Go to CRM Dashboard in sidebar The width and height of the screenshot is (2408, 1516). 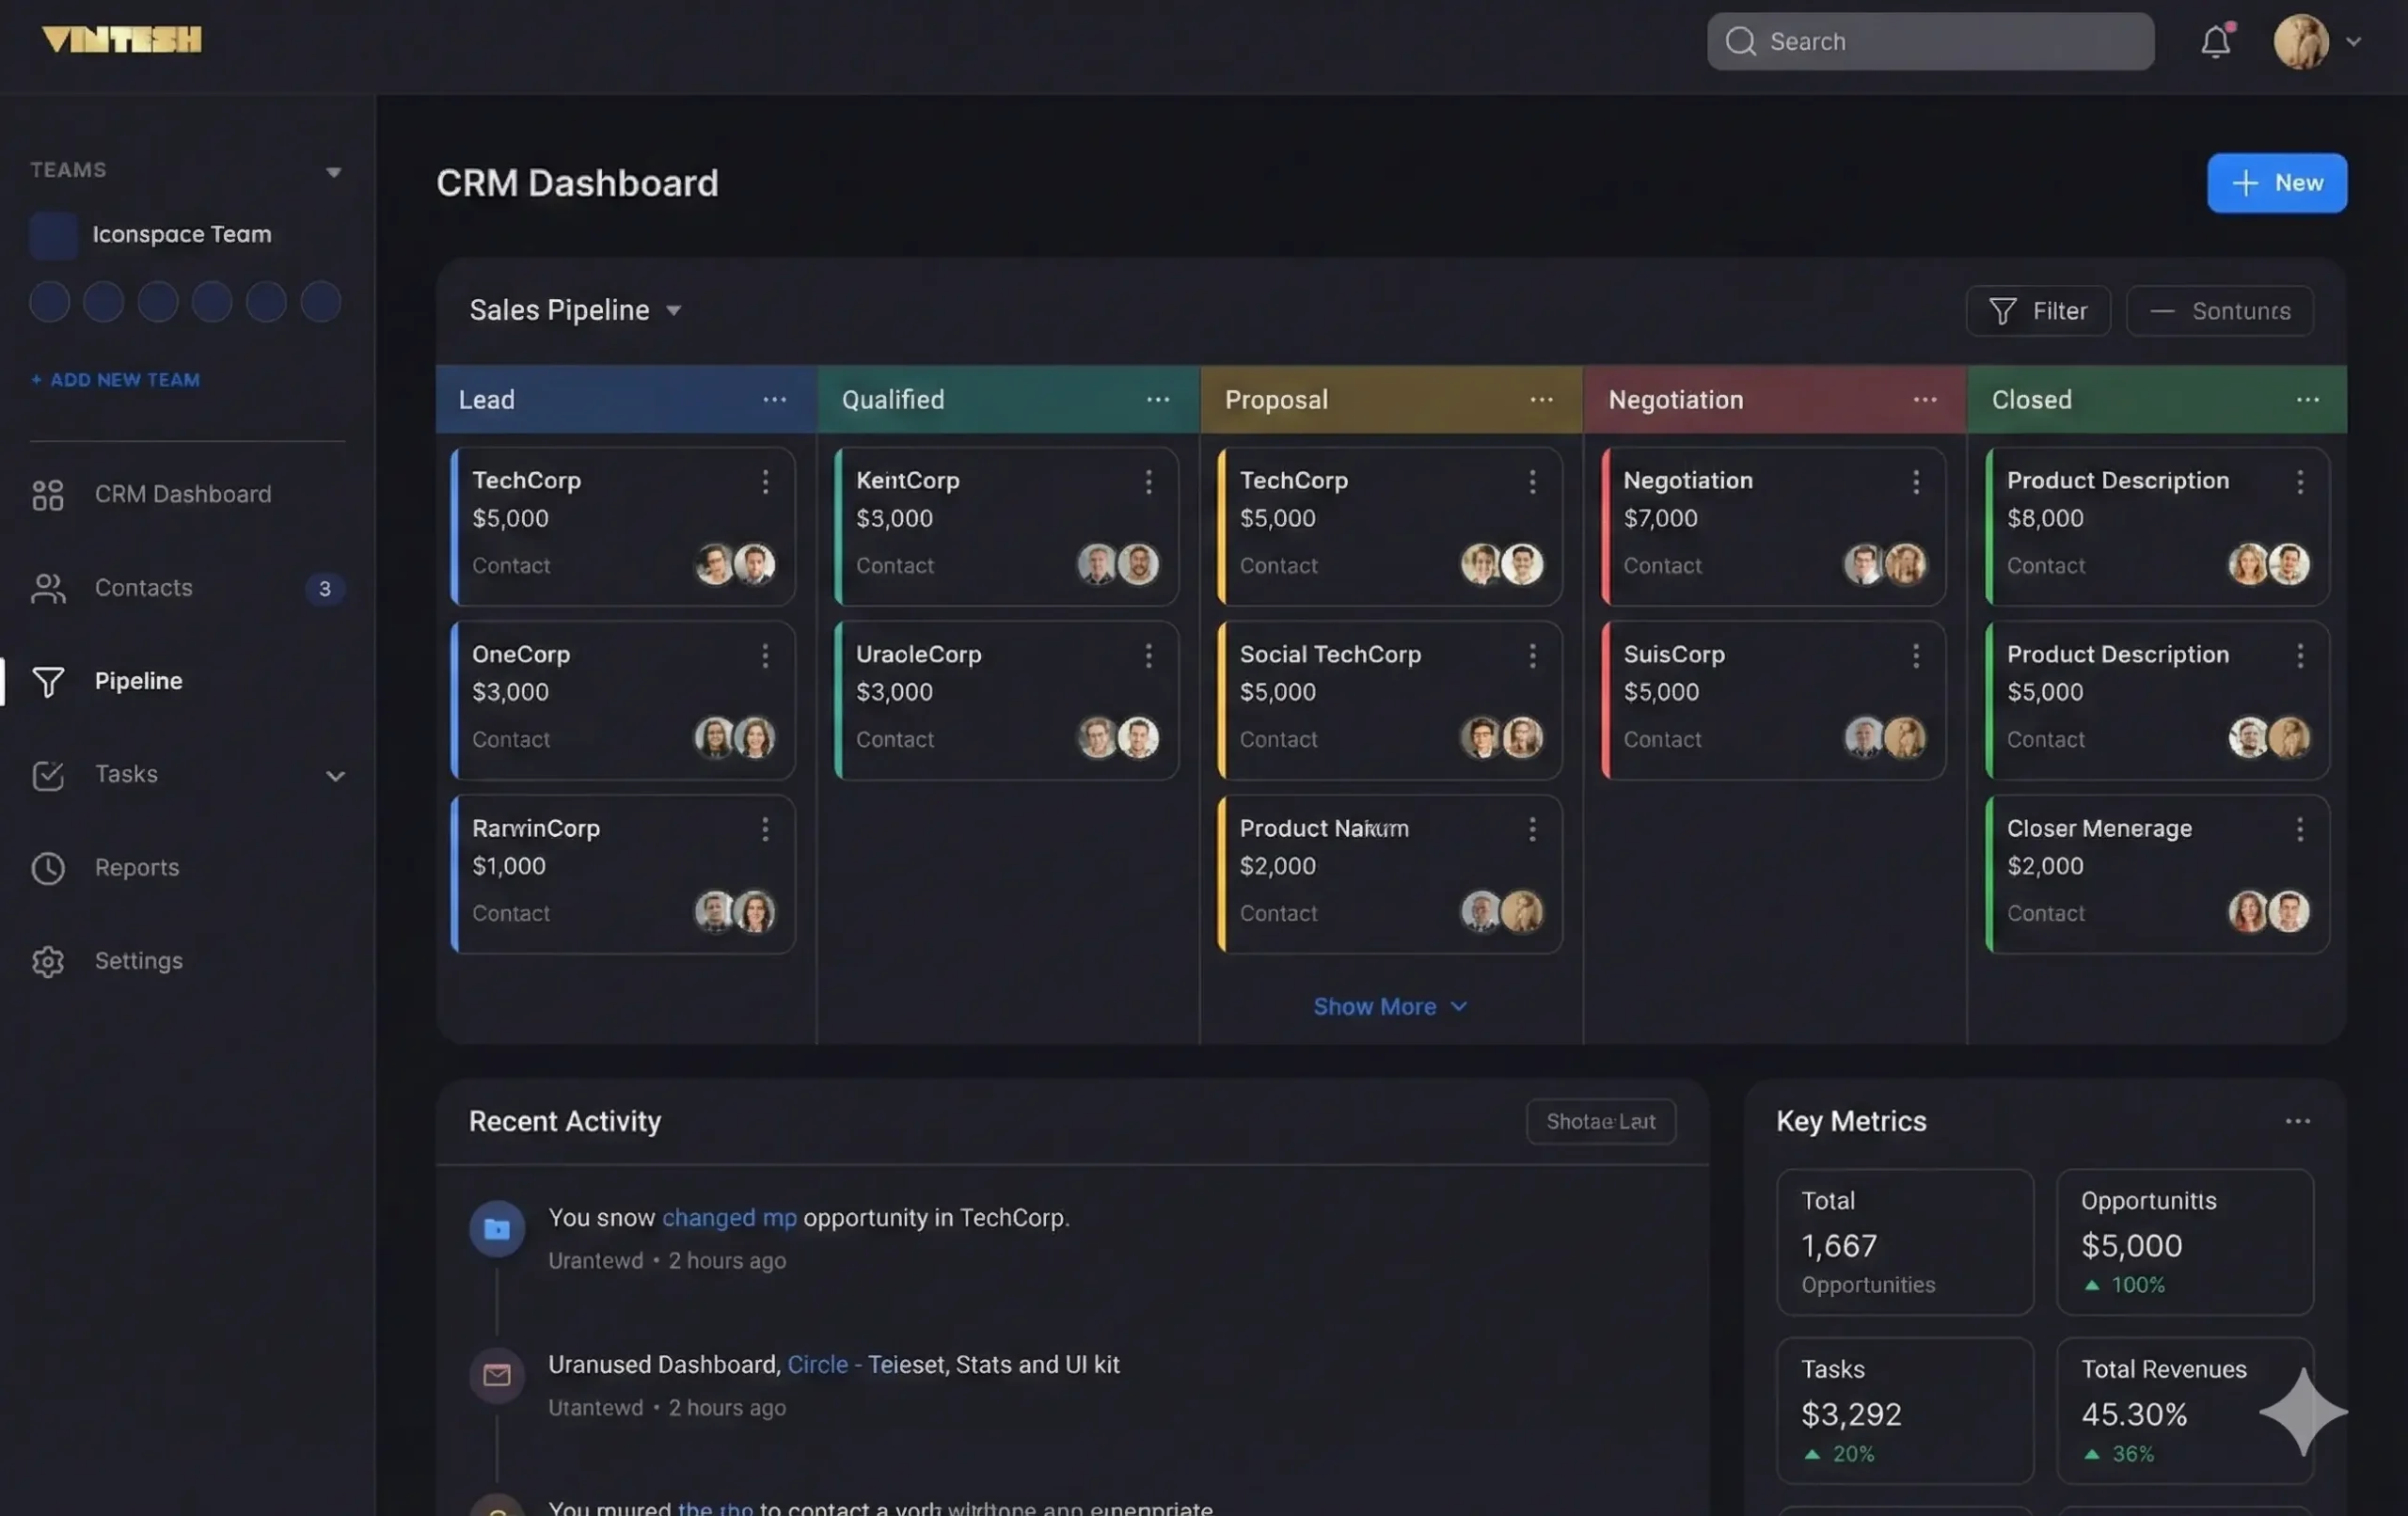pyautogui.click(x=182, y=494)
